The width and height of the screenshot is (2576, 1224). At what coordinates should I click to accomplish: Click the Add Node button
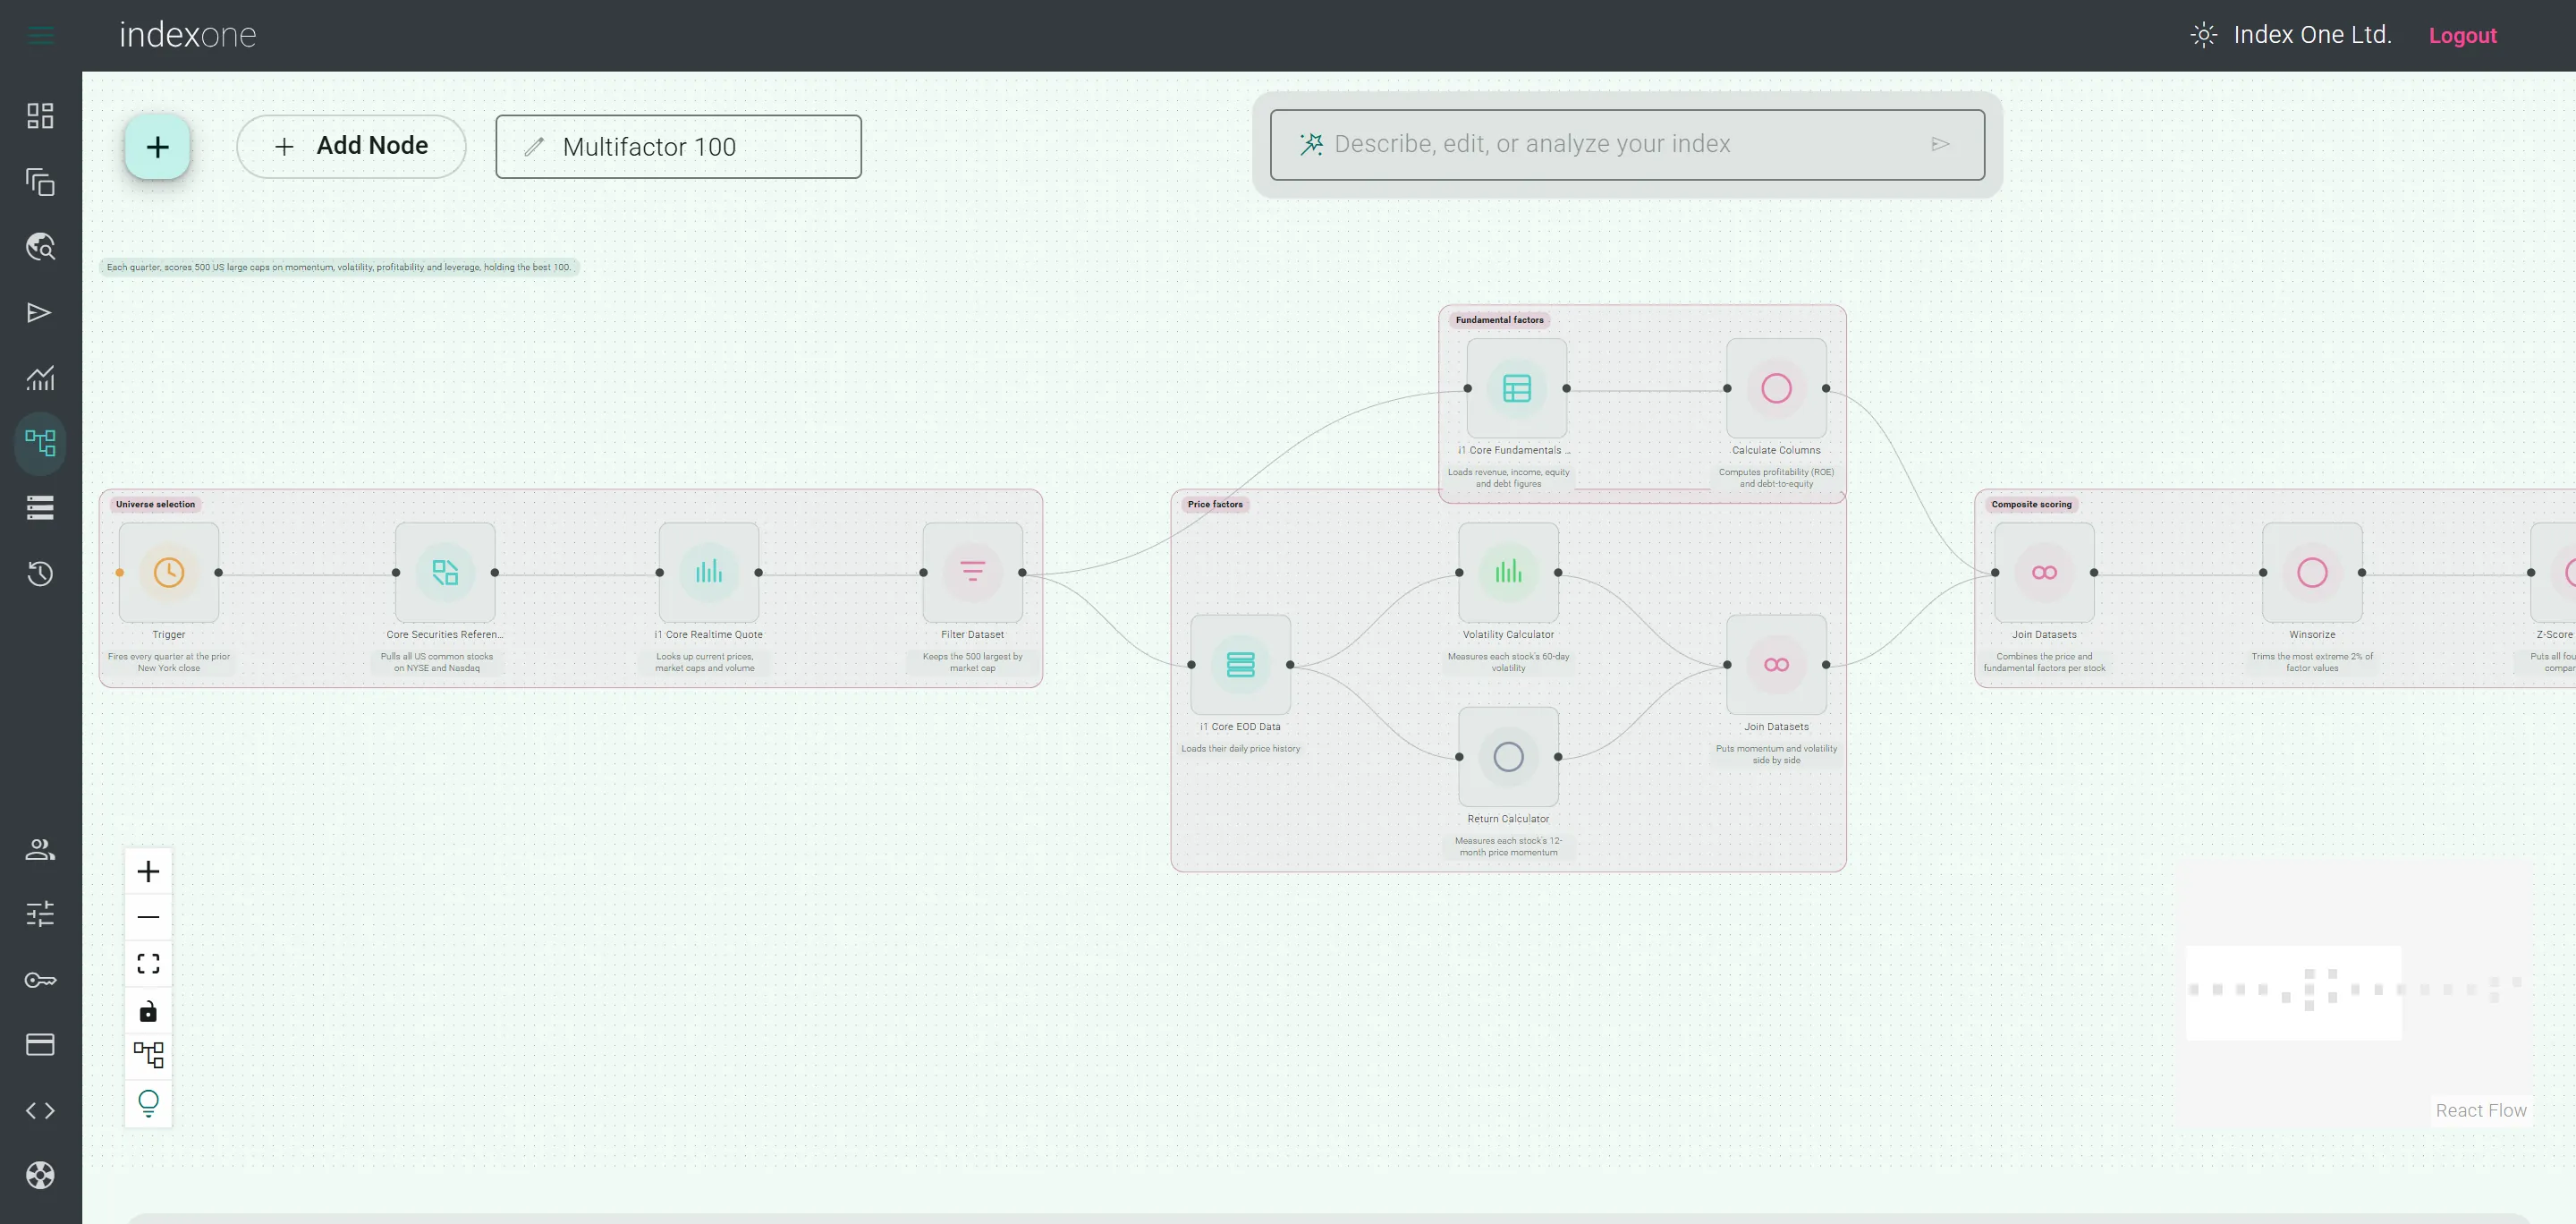pyautogui.click(x=351, y=147)
